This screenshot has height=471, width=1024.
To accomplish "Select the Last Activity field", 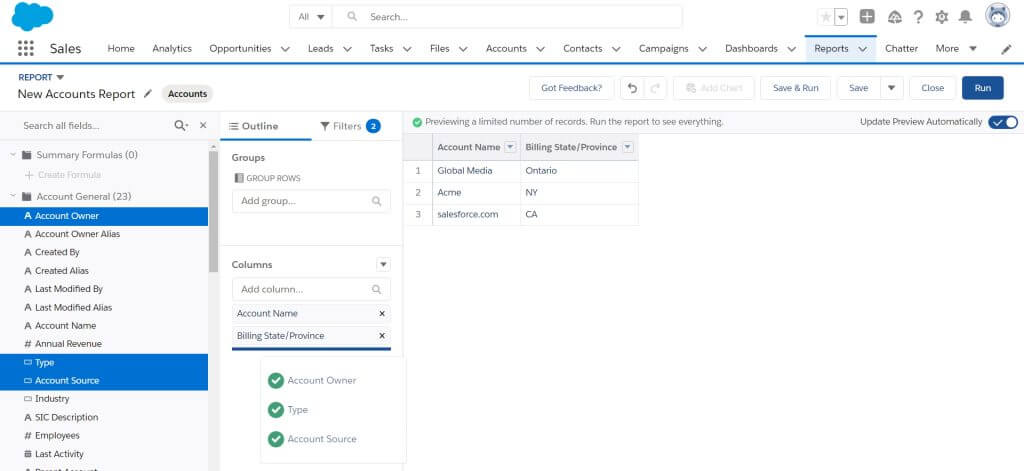I will 104,454.
